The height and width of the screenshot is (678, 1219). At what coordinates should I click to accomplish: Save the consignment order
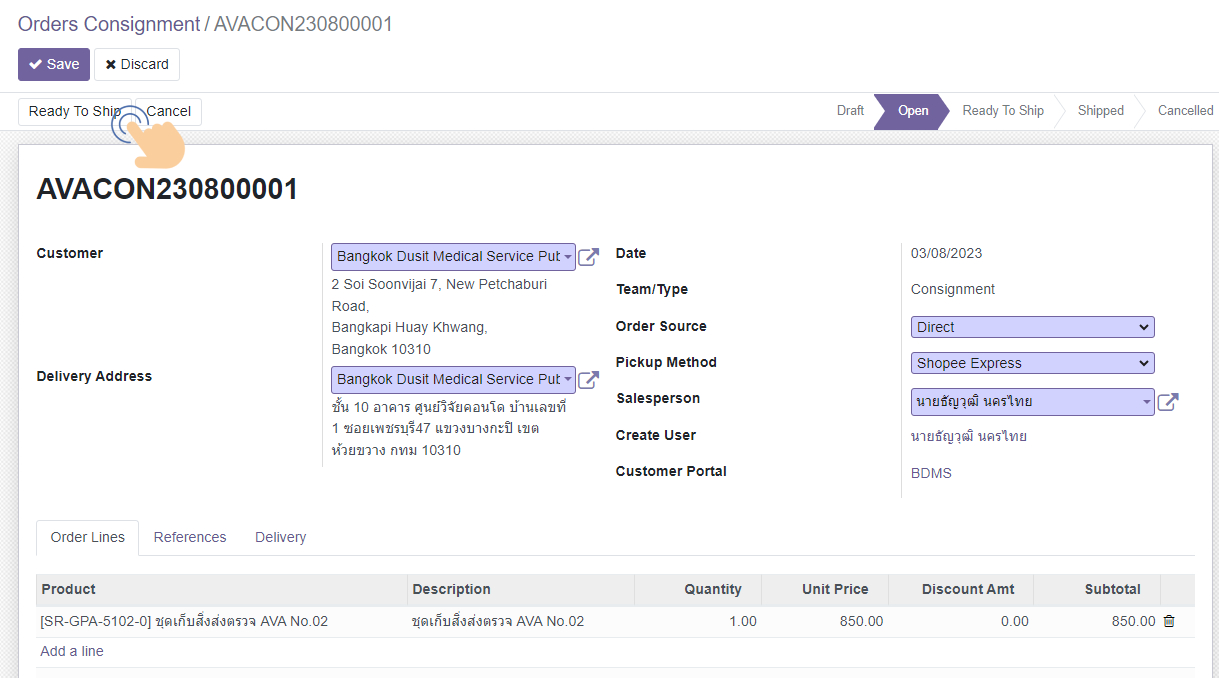[x=54, y=64]
